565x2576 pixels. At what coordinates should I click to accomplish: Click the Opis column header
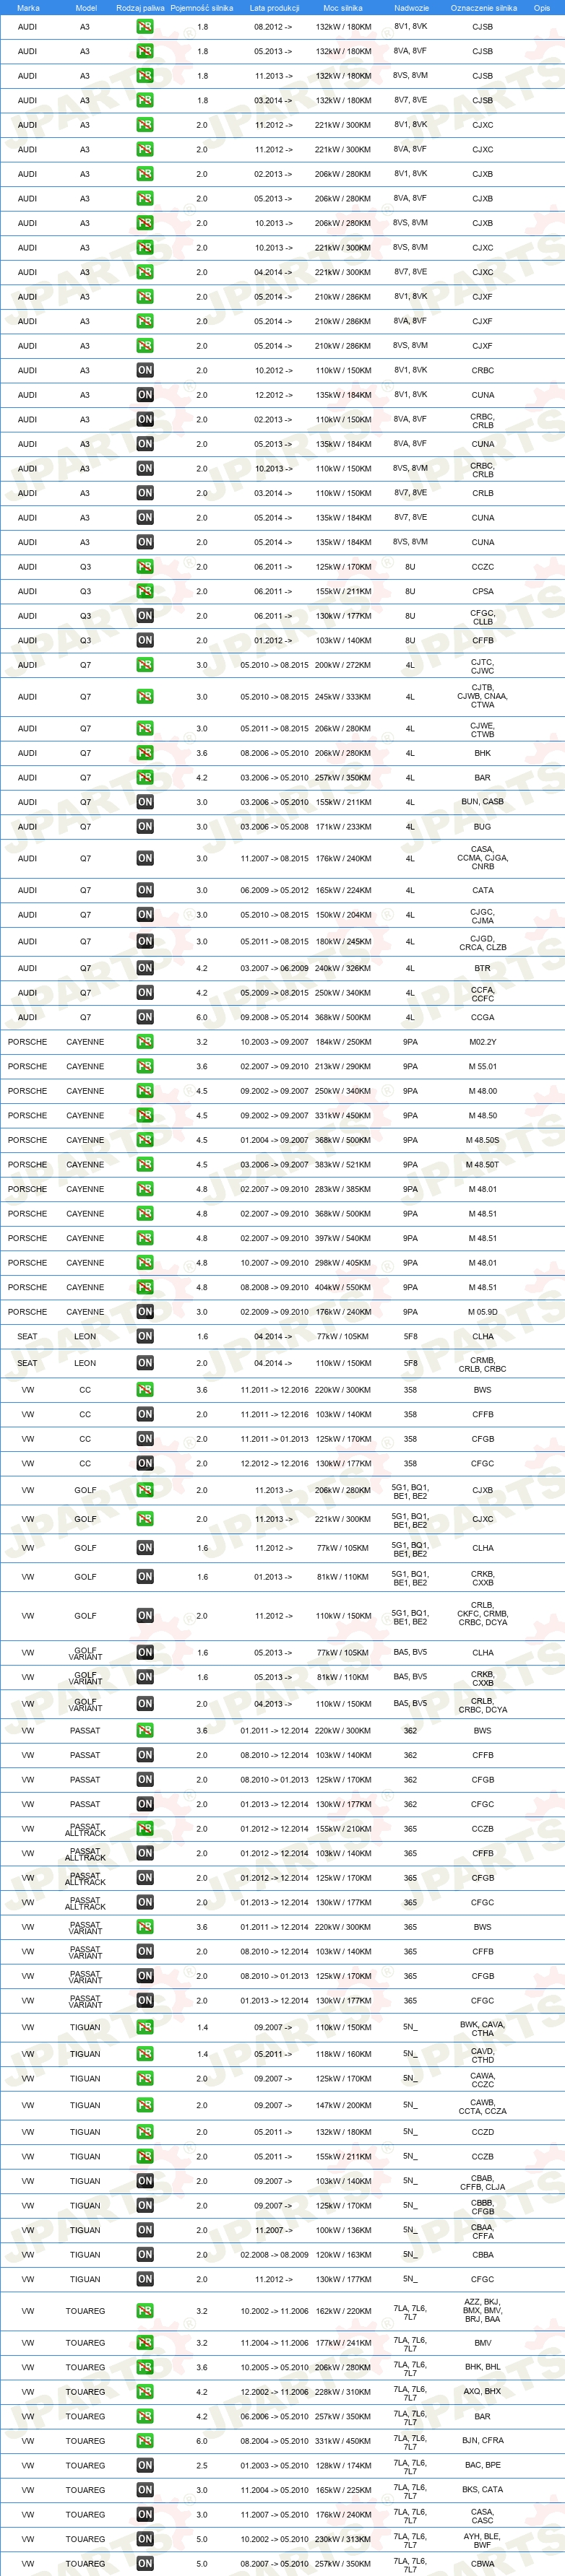click(x=542, y=8)
